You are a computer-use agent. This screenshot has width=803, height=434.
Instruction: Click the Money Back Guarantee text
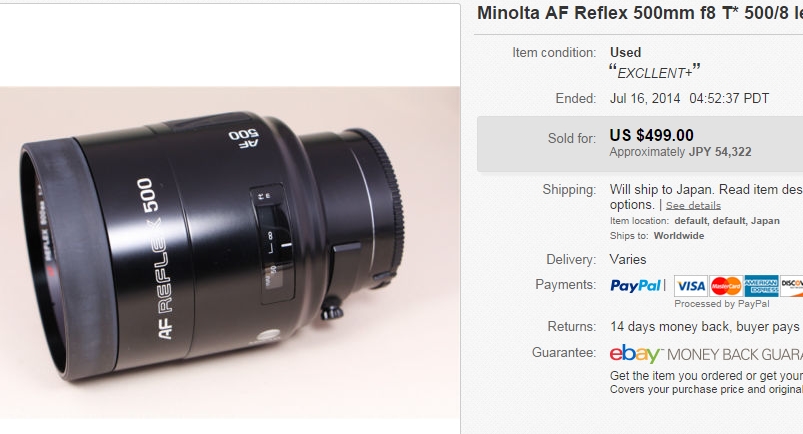pos(735,355)
